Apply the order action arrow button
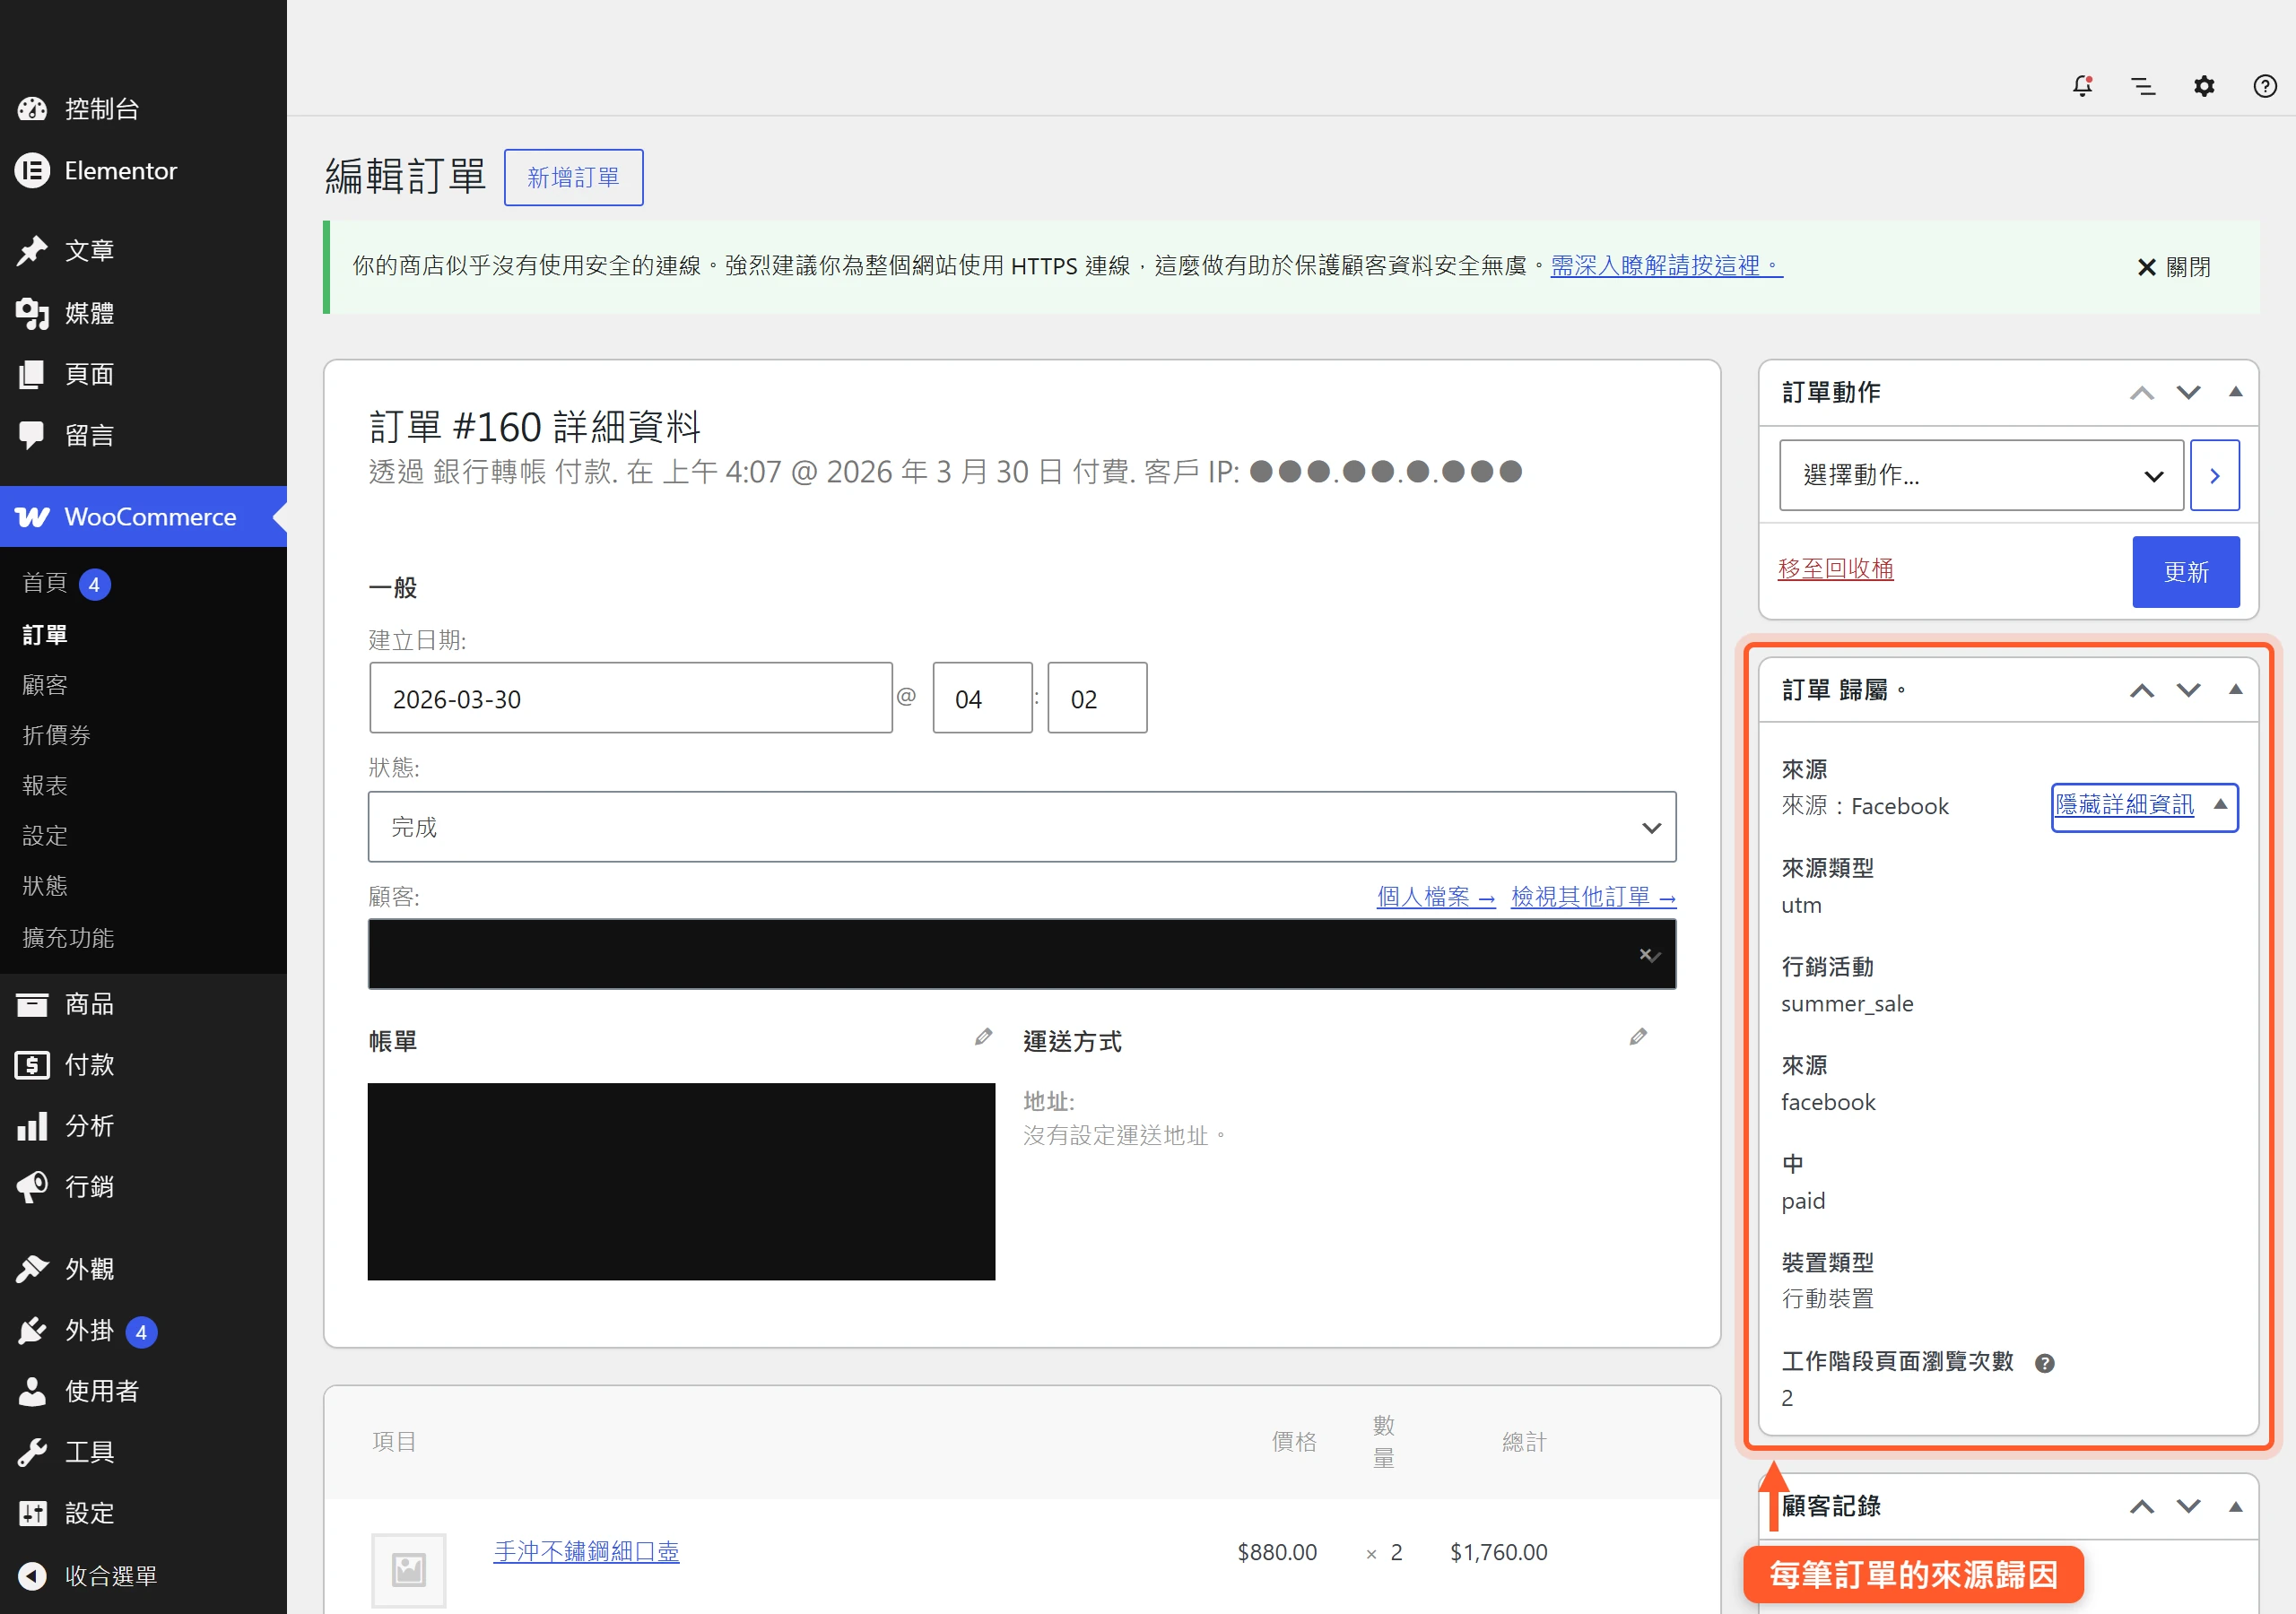The image size is (2296, 1614). click(2214, 475)
